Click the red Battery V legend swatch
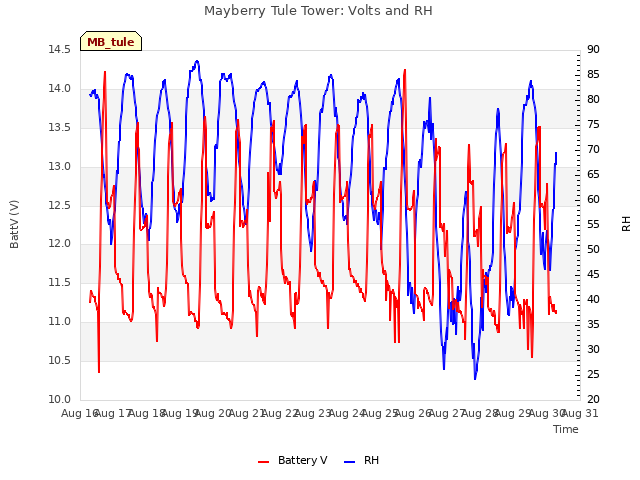 tap(264, 462)
